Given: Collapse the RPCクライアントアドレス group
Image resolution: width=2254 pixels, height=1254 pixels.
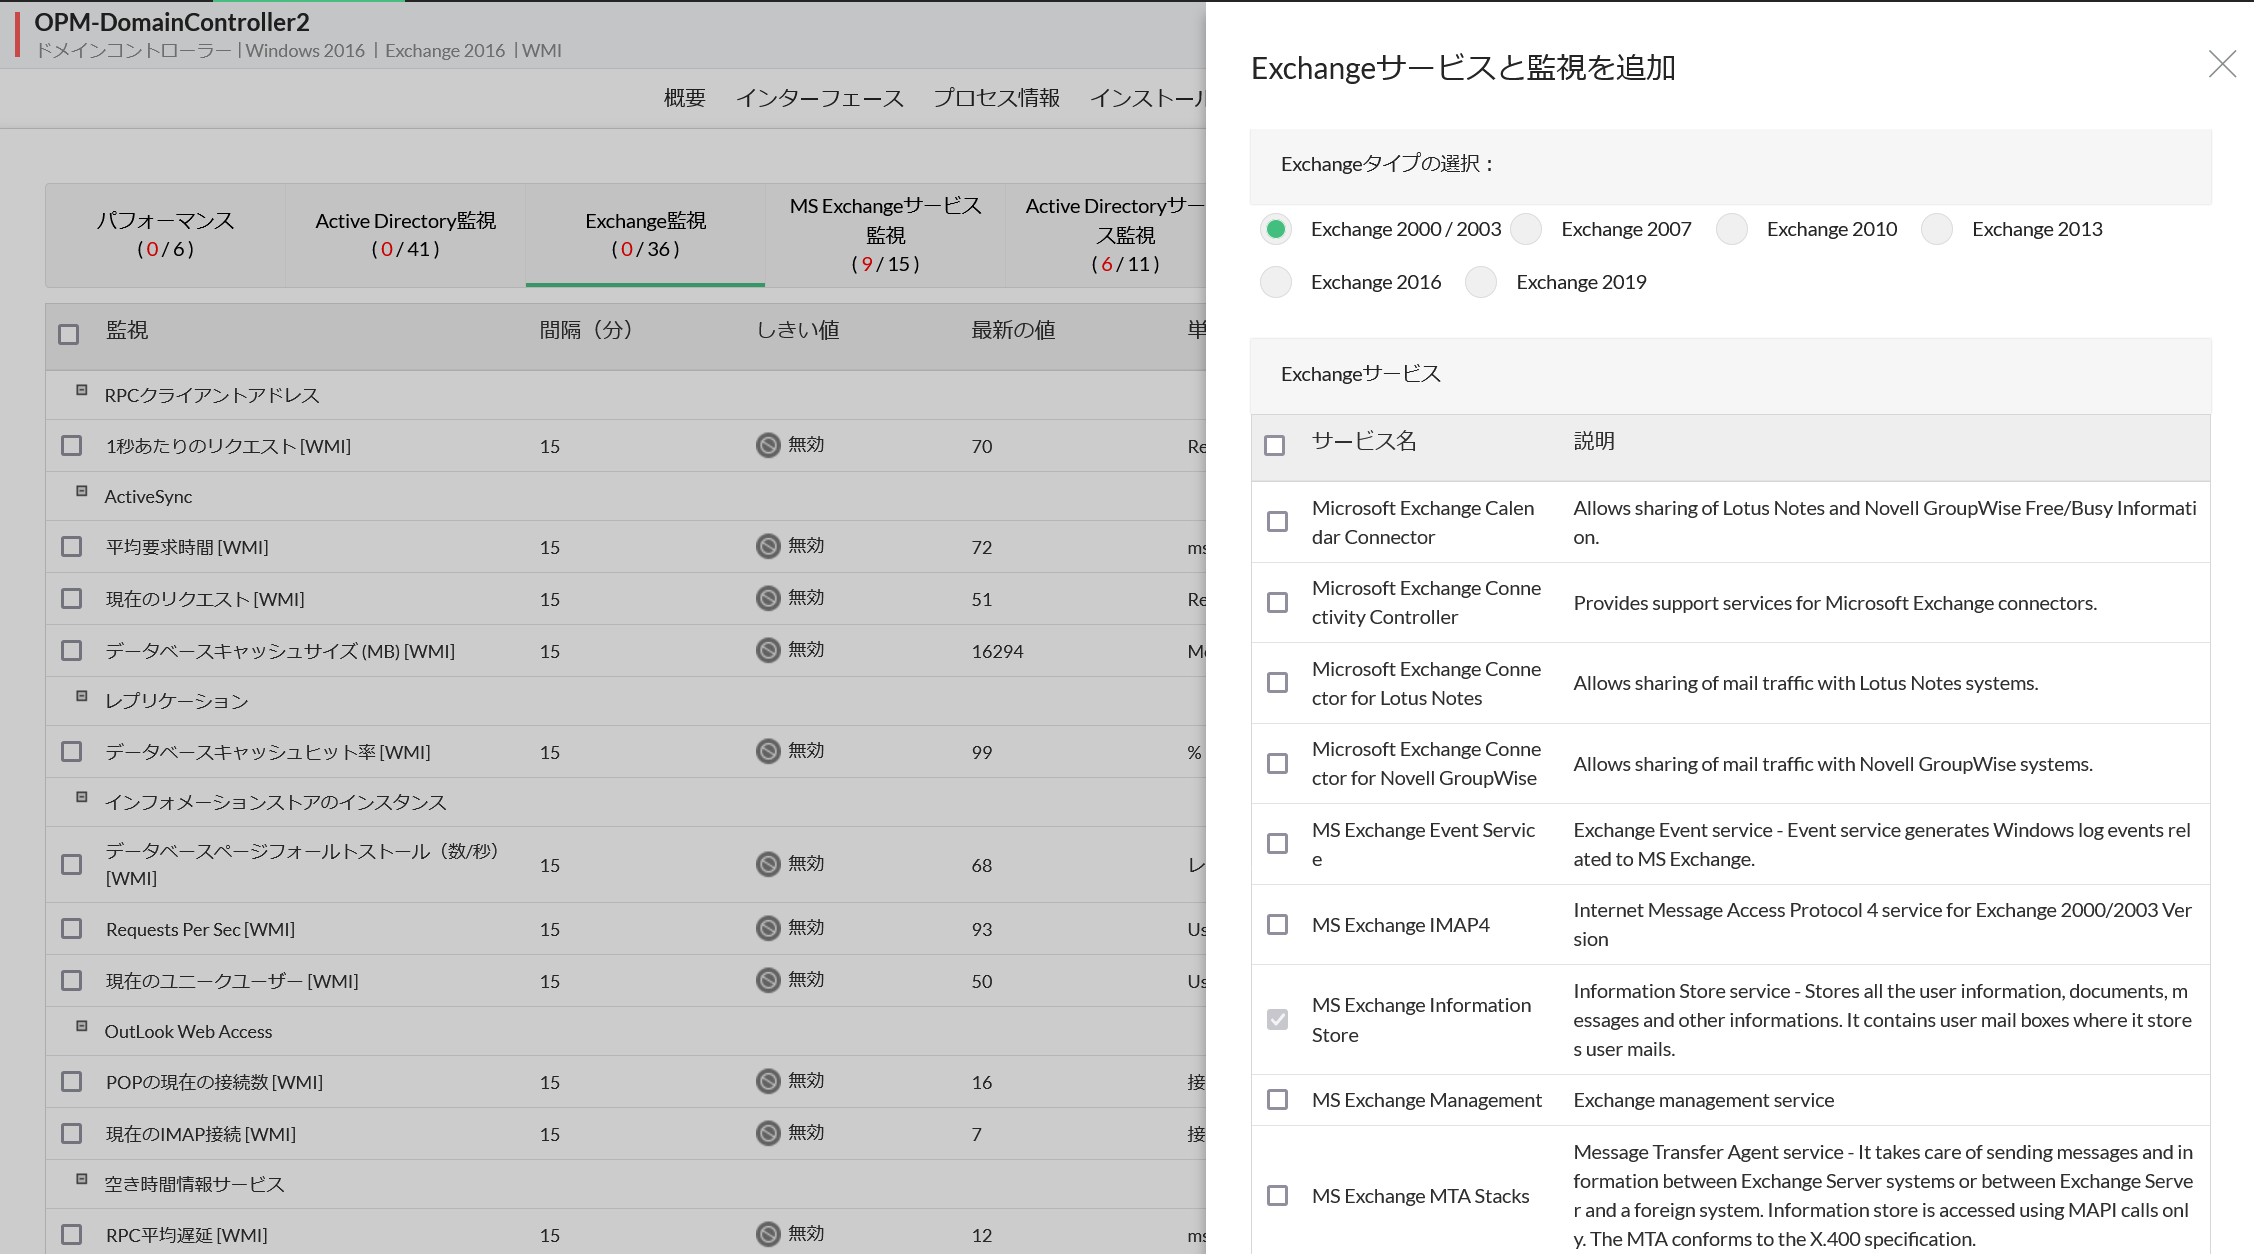Looking at the screenshot, I should pyautogui.click(x=82, y=390).
